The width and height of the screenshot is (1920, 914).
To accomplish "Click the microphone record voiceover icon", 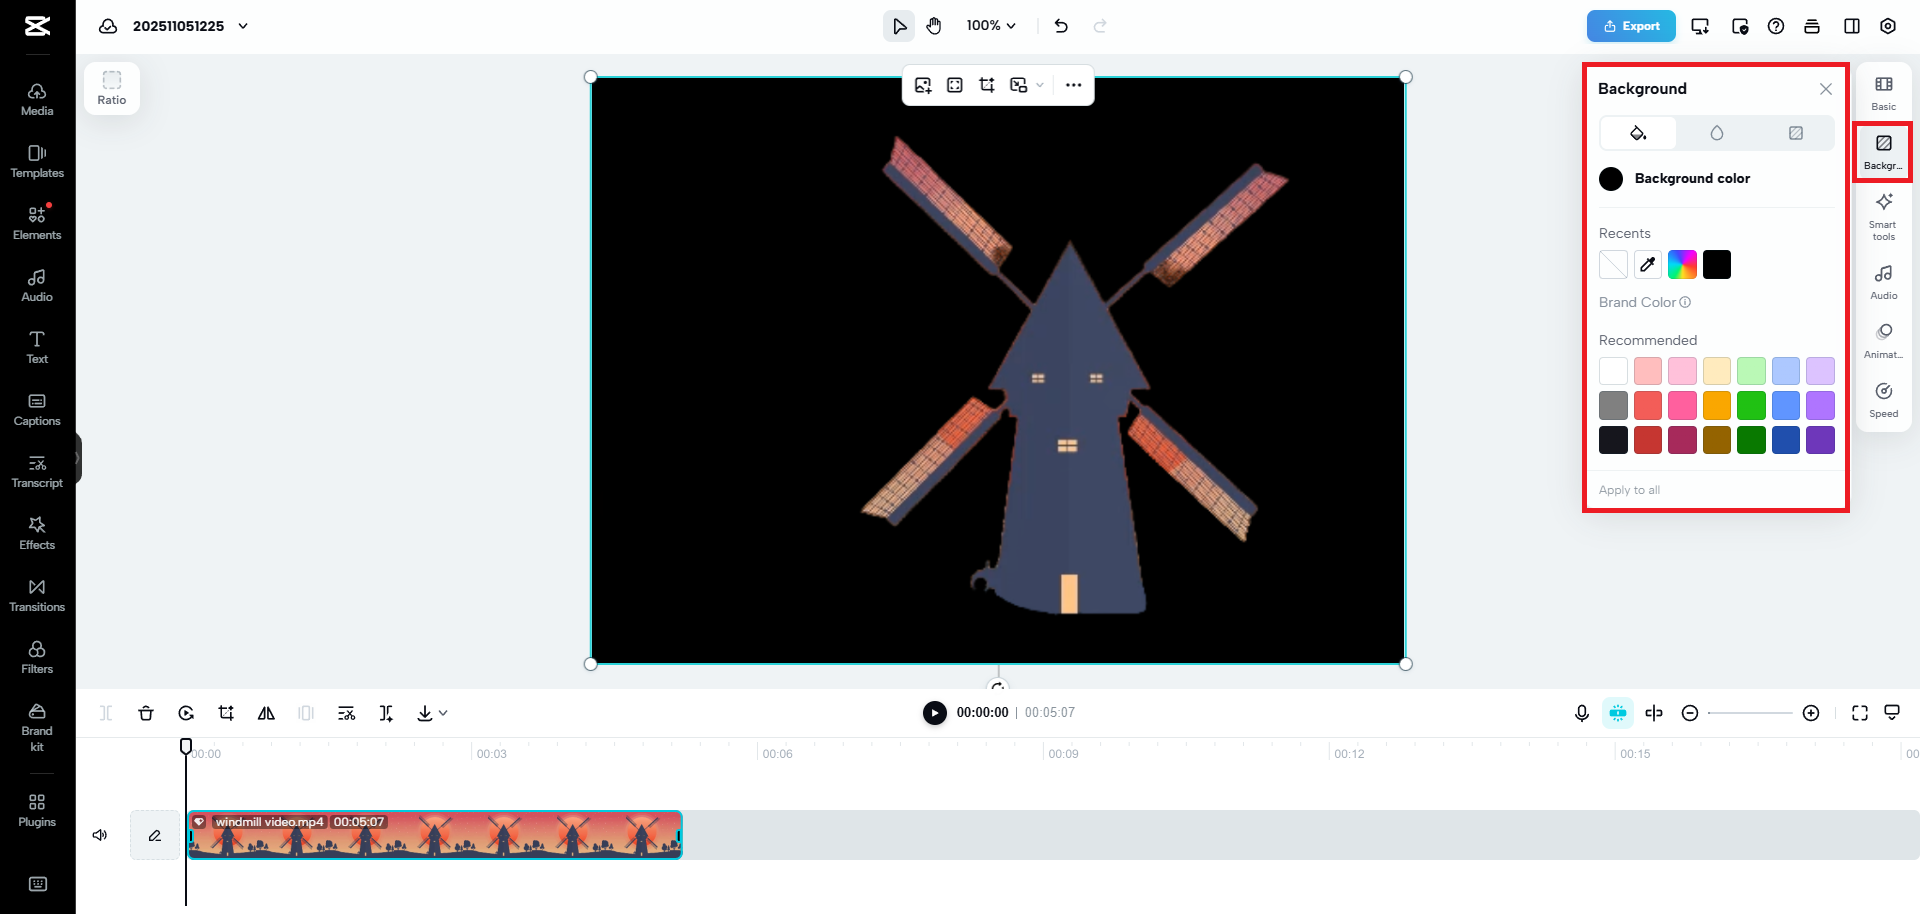I will click(1582, 713).
